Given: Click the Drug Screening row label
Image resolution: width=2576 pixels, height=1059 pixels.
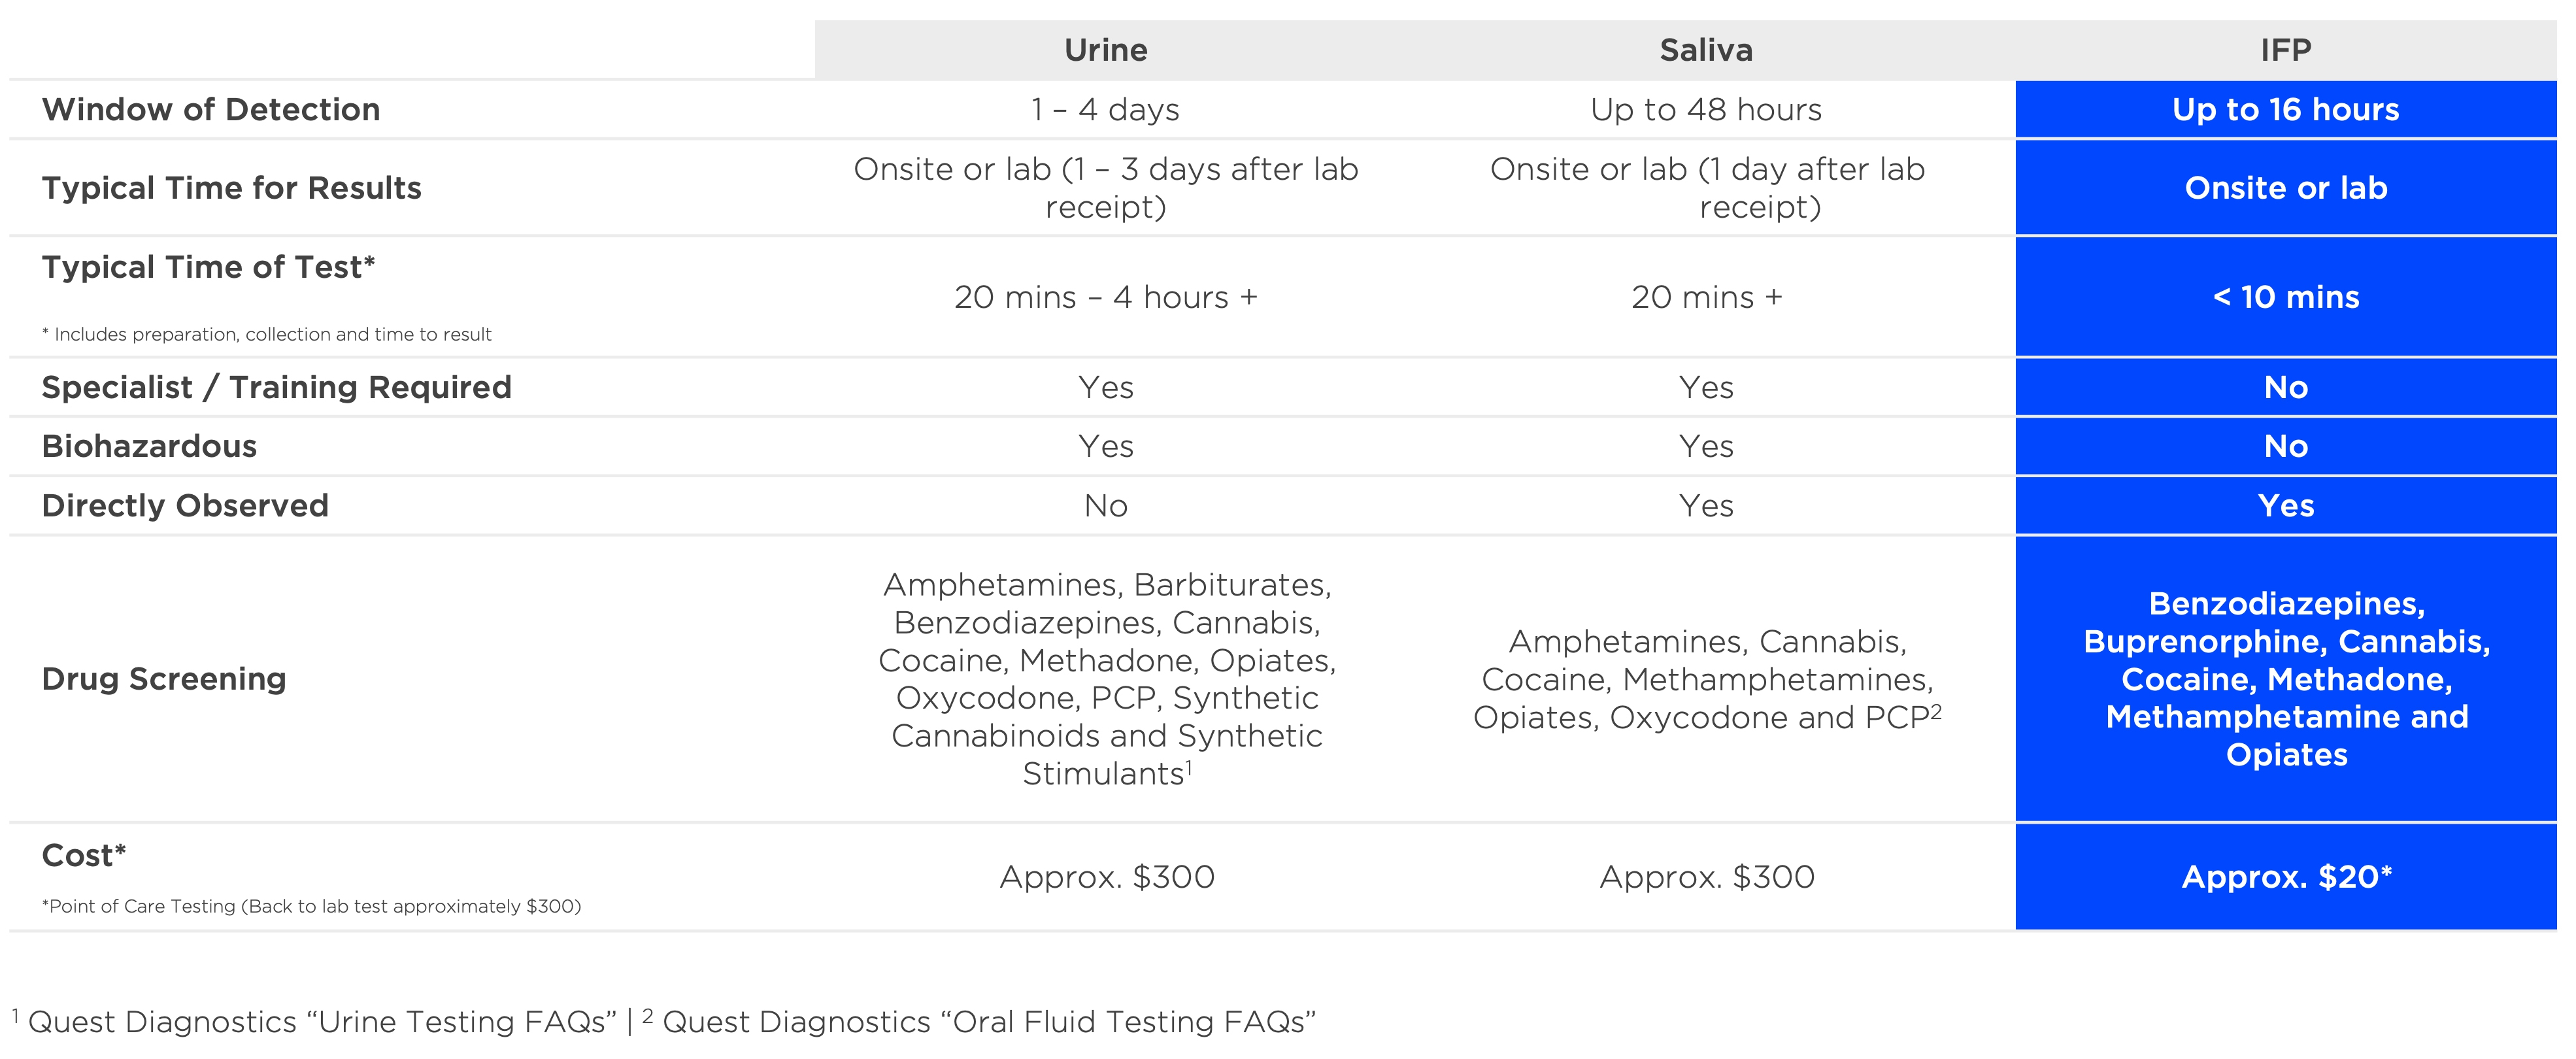Looking at the screenshot, I should 164,679.
